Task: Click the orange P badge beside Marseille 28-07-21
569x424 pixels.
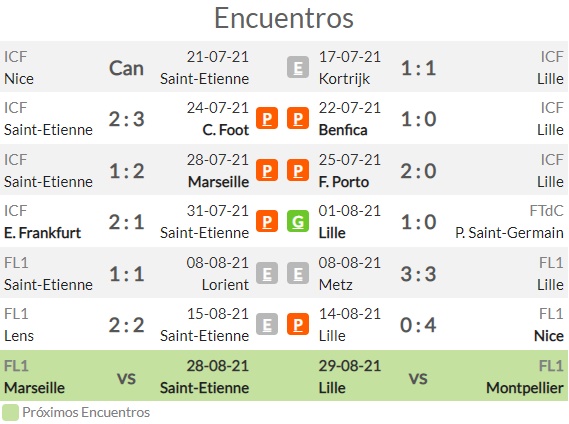Action: (267, 170)
